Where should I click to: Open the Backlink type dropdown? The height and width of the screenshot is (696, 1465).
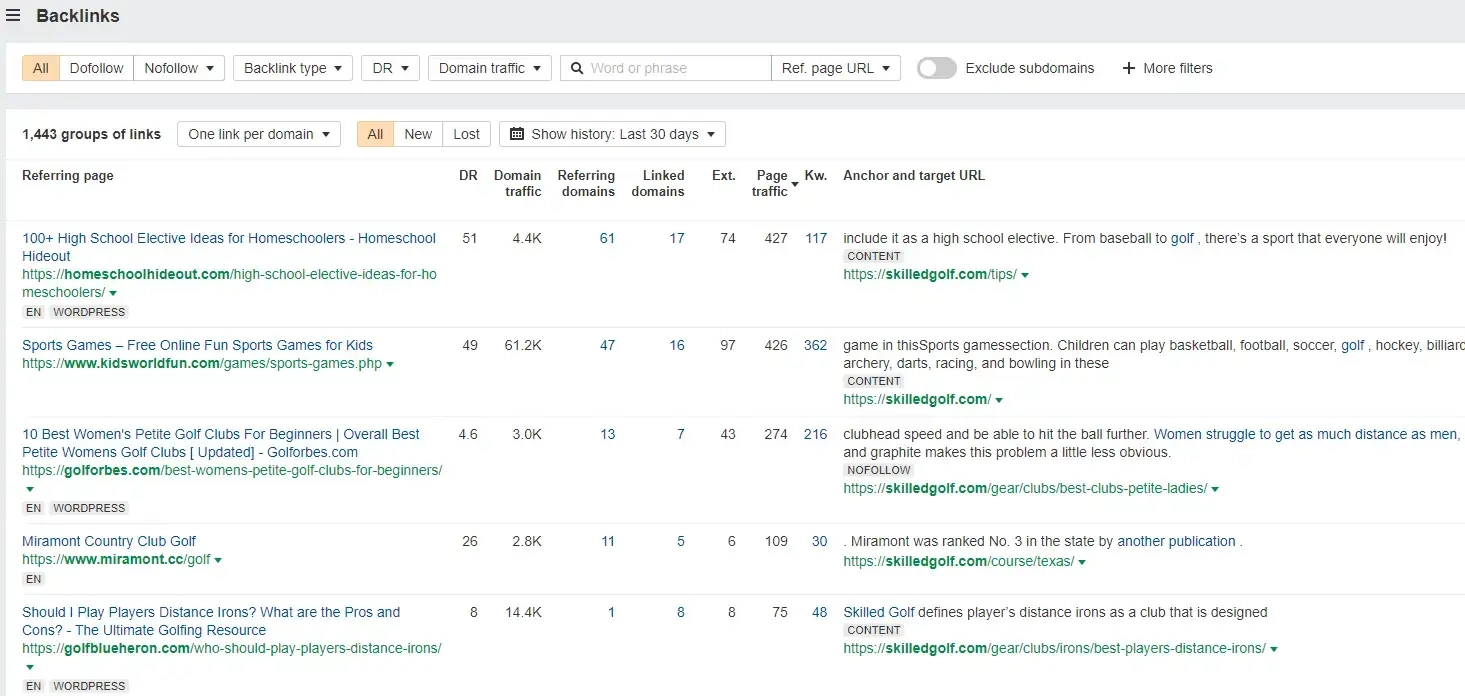tap(292, 68)
